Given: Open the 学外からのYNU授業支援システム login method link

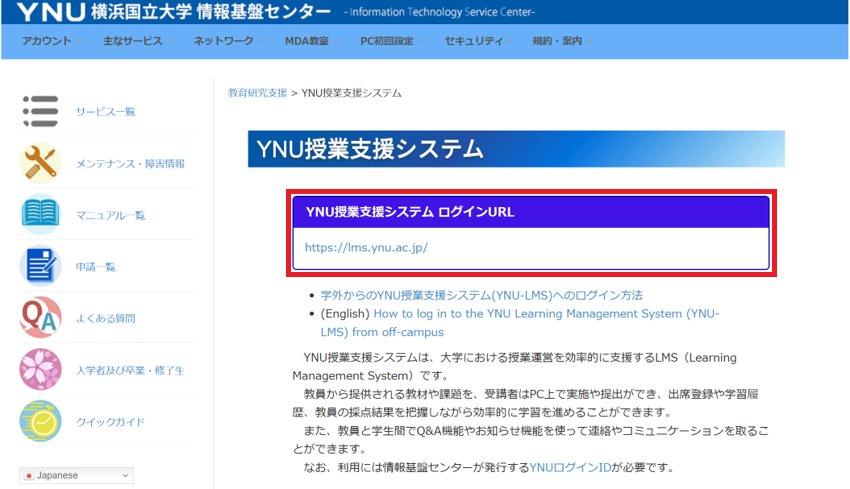Looking at the screenshot, I should pyautogui.click(x=481, y=295).
